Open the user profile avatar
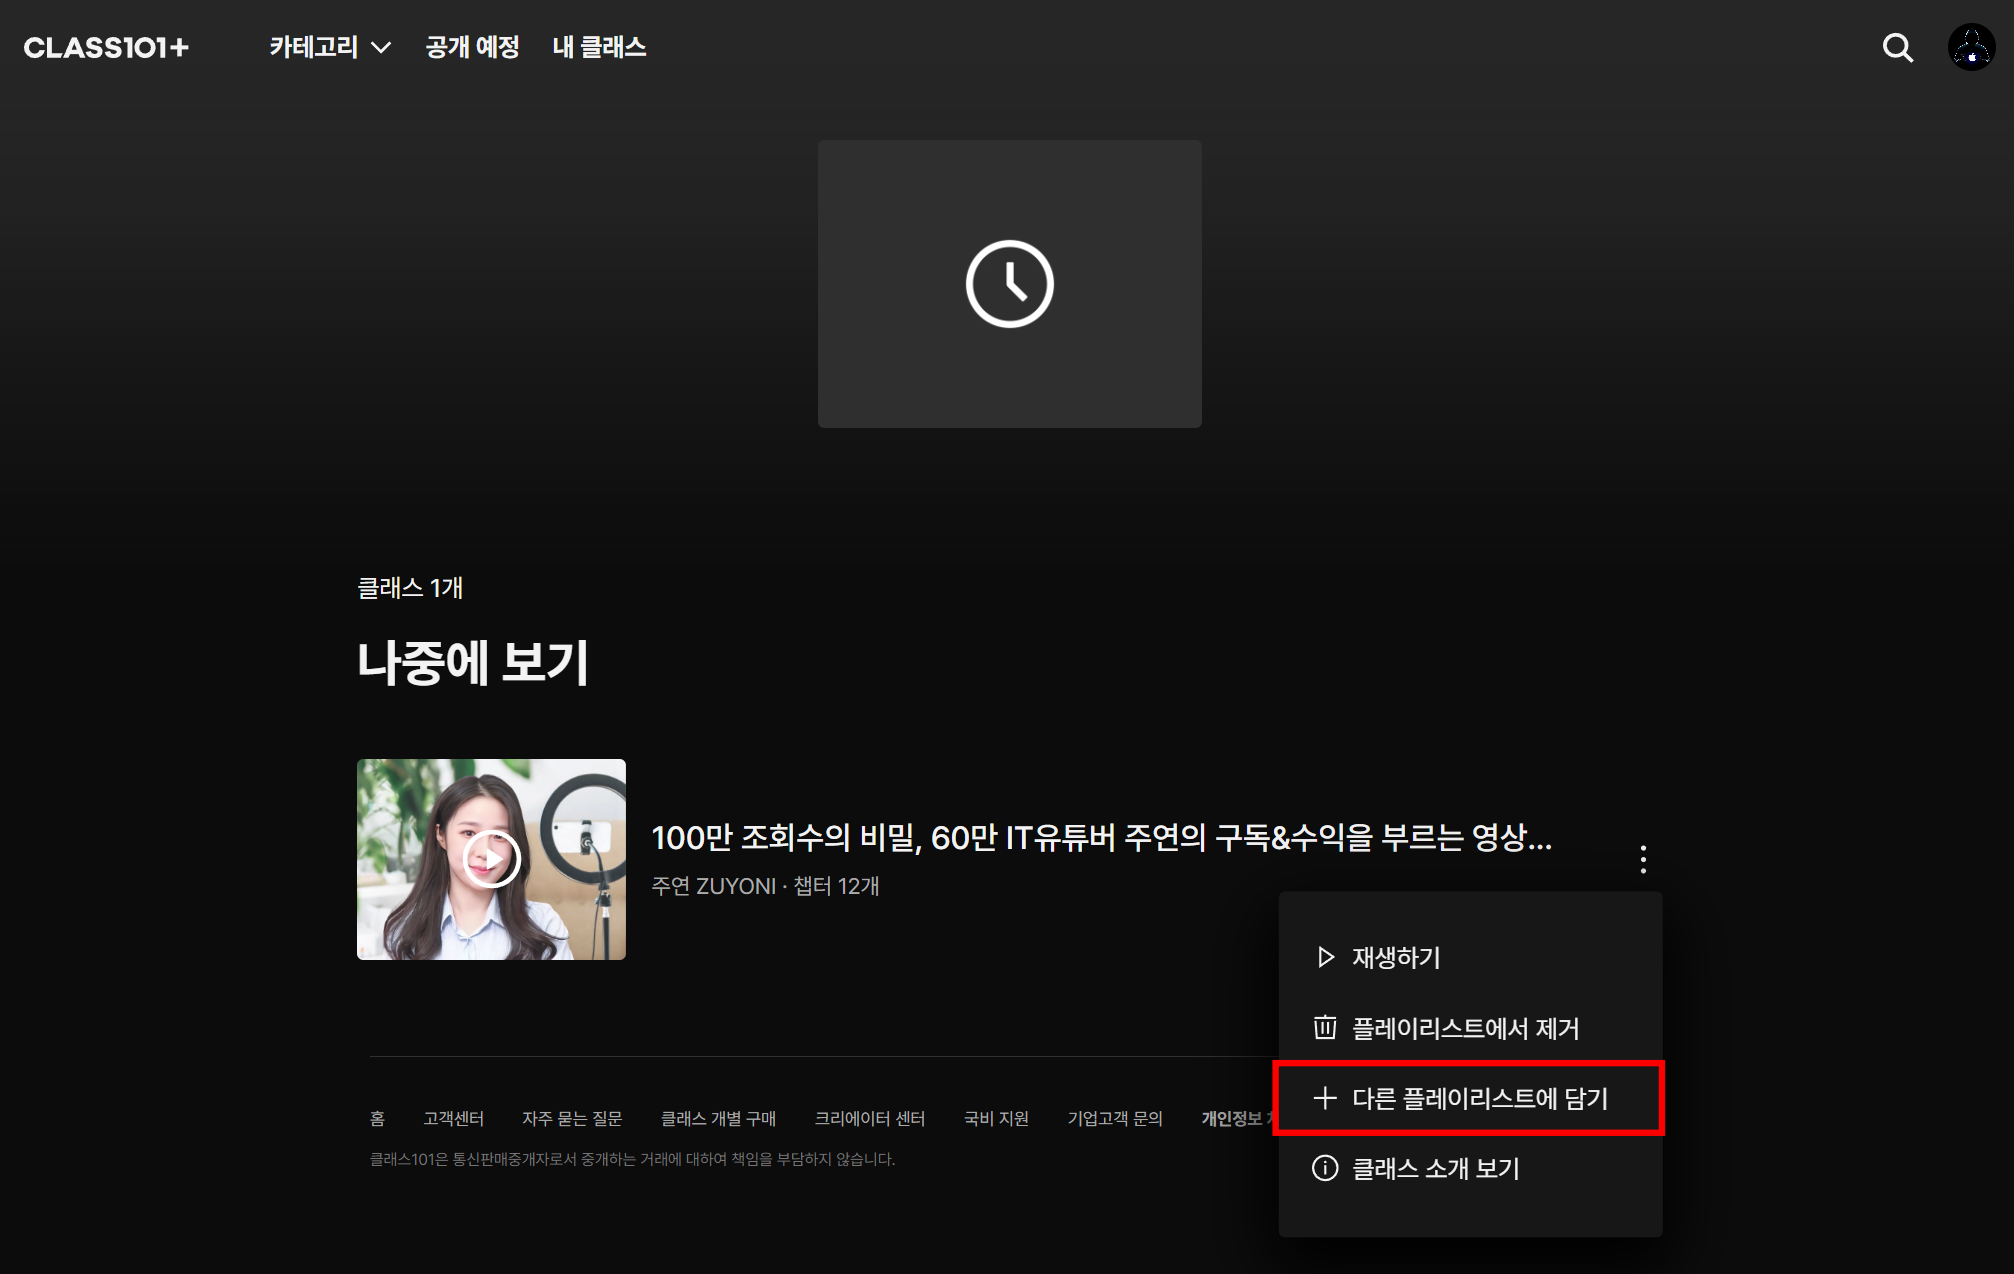The height and width of the screenshot is (1274, 2014). (1971, 47)
